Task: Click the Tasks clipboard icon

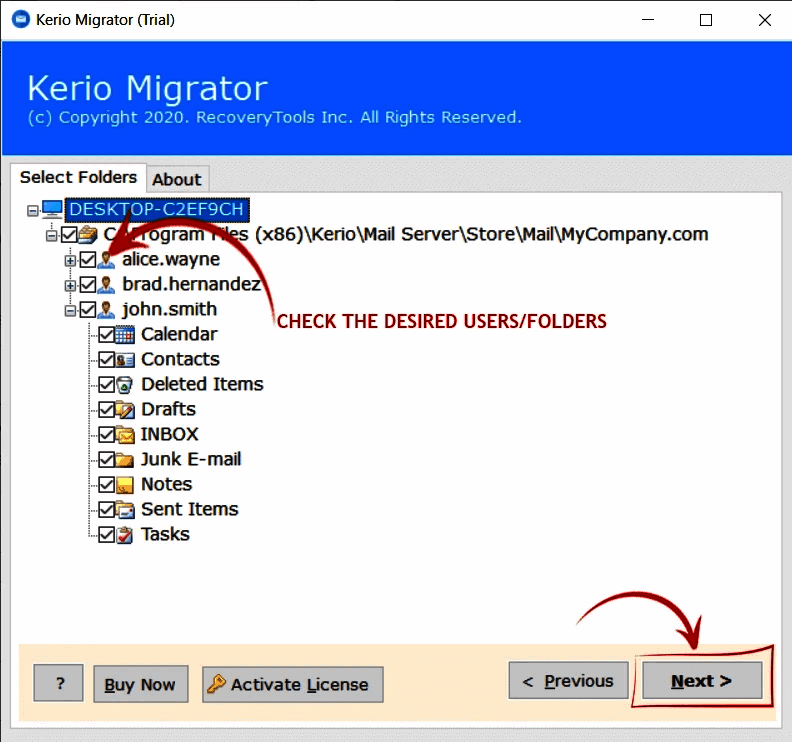Action: click(x=125, y=535)
